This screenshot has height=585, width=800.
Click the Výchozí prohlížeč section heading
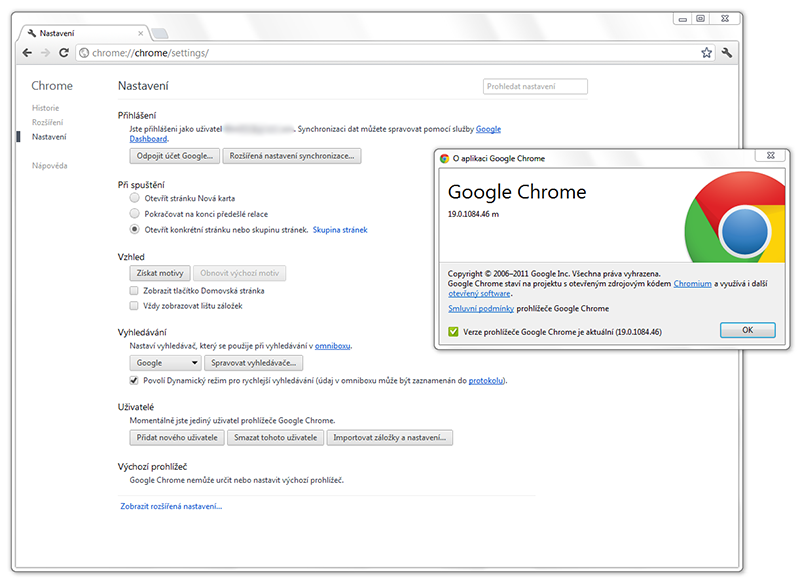point(152,467)
